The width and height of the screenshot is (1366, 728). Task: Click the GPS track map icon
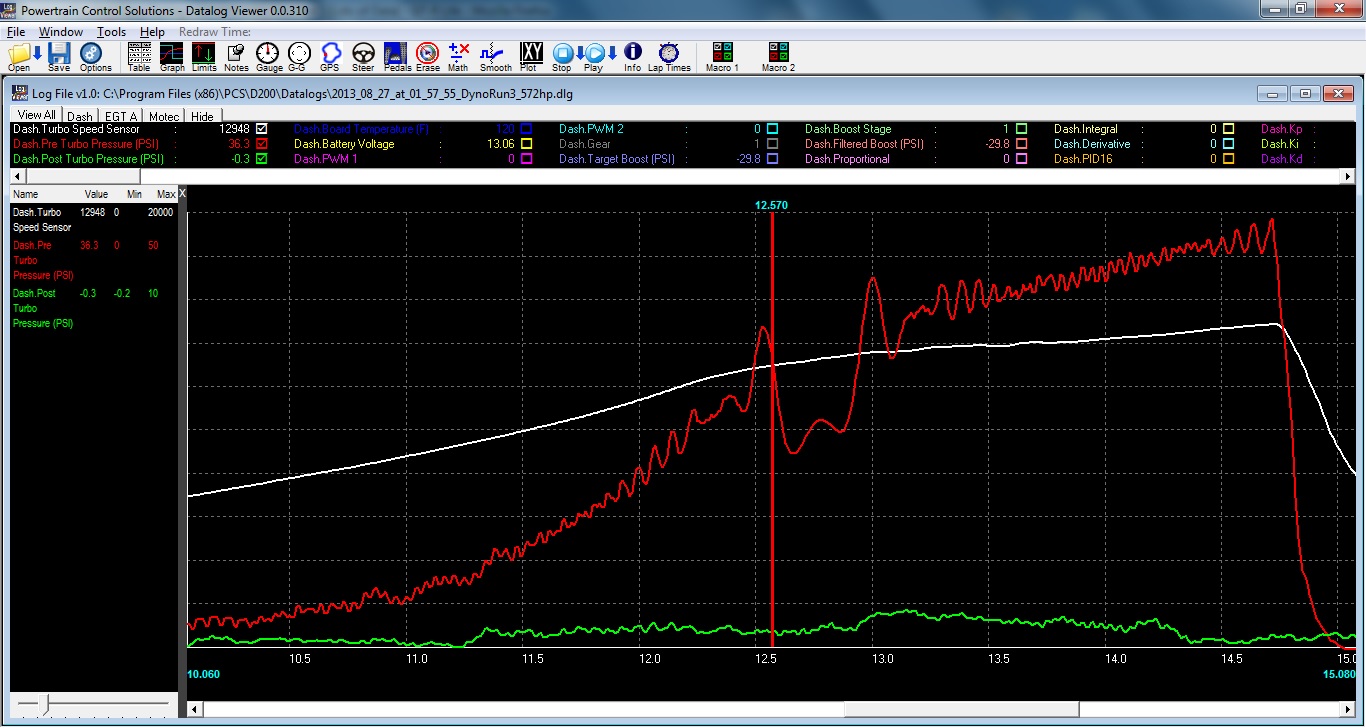[330, 55]
